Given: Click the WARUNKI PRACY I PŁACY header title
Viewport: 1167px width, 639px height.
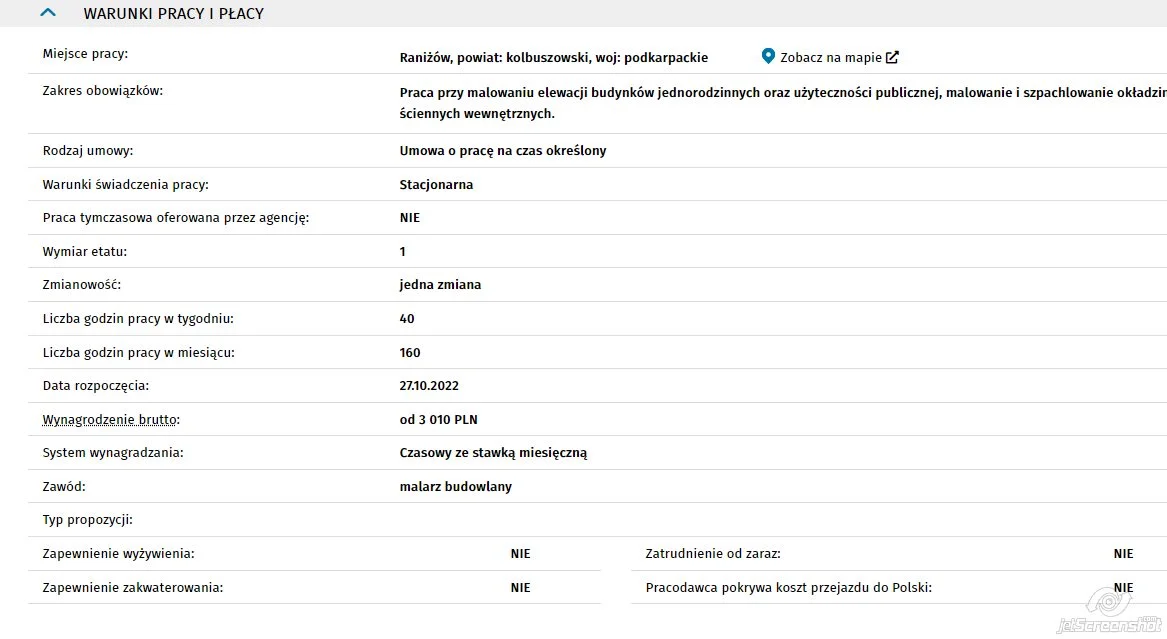Looking at the screenshot, I should pyautogui.click(x=173, y=13).
